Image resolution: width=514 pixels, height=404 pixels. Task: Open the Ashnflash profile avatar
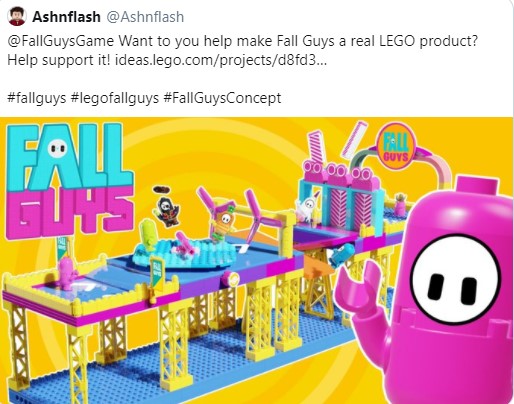pos(17,16)
